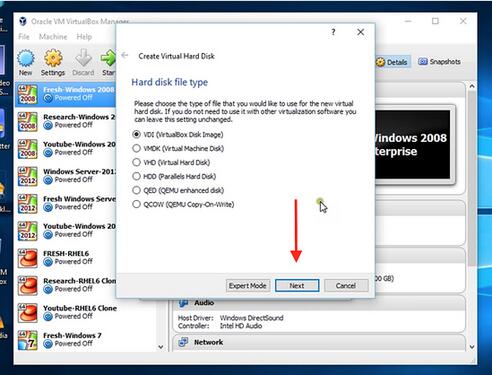Click Fresh-Windows 7 name text
This screenshot has height=375, width=492.
click(x=72, y=336)
